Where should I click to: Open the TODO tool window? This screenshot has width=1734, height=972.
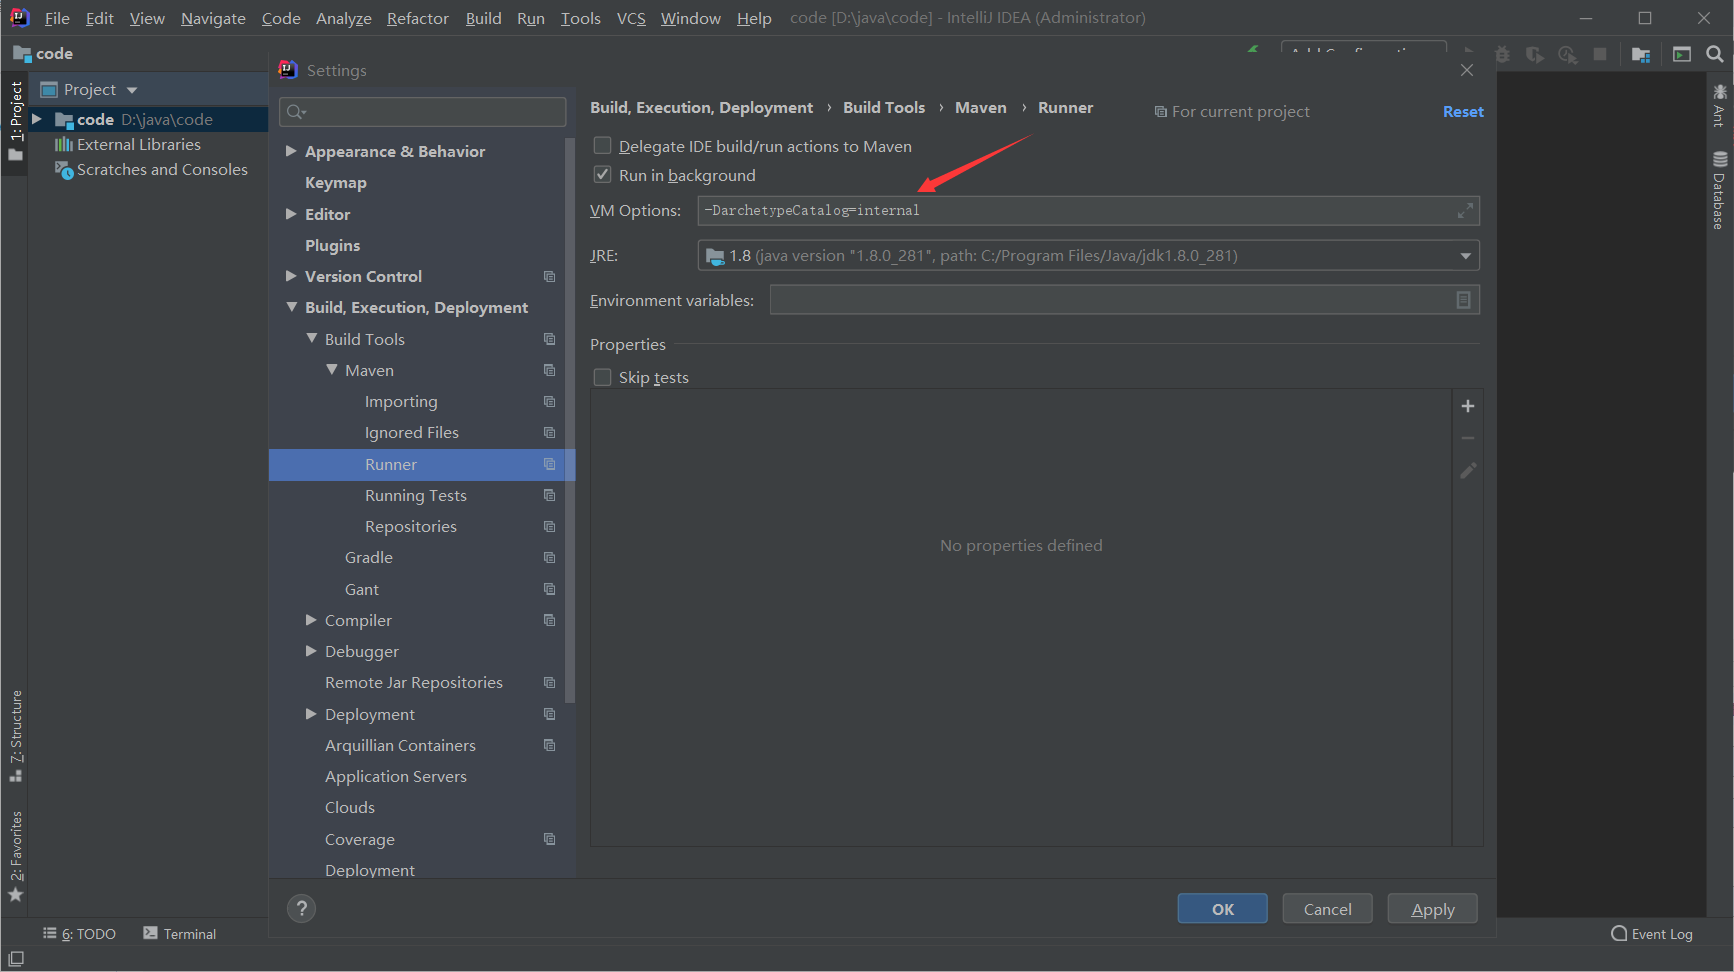pyautogui.click(x=80, y=934)
